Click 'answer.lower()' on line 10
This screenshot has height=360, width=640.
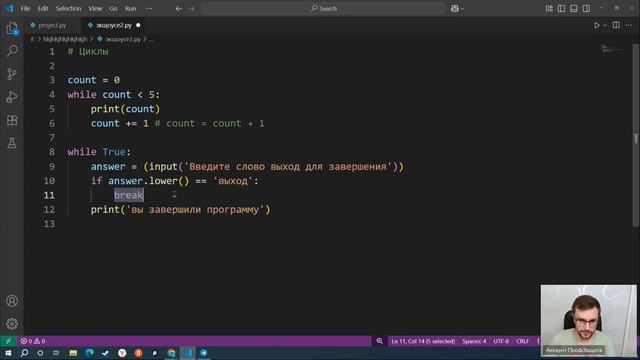point(149,181)
